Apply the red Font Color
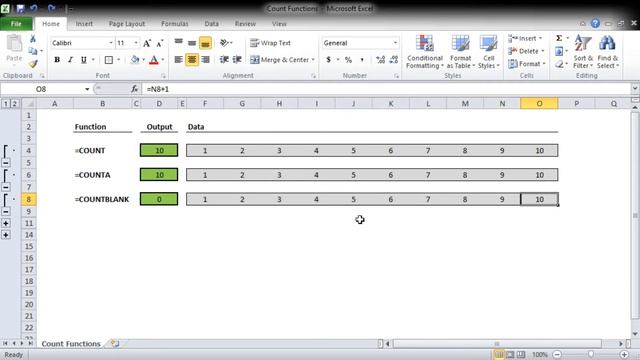This screenshot has width=640, height=360. (153, 60)
